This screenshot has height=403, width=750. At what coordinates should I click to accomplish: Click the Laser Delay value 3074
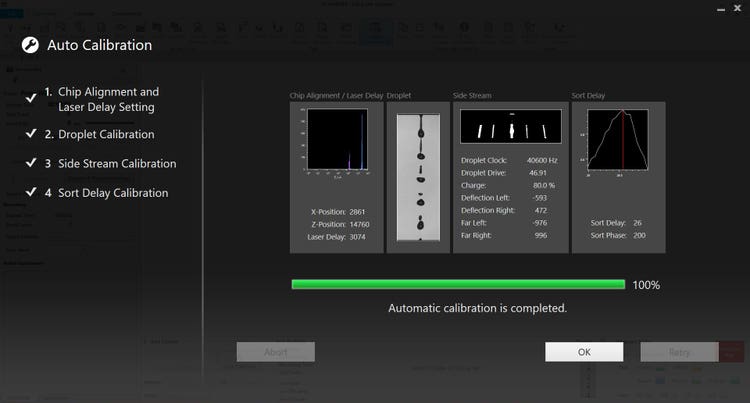point(357,237)
